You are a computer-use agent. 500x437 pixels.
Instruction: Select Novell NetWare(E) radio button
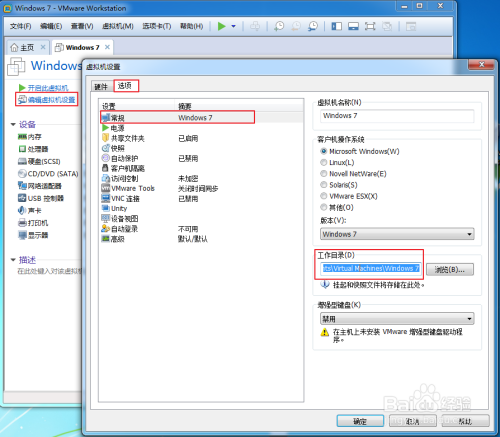pos(323,174)
